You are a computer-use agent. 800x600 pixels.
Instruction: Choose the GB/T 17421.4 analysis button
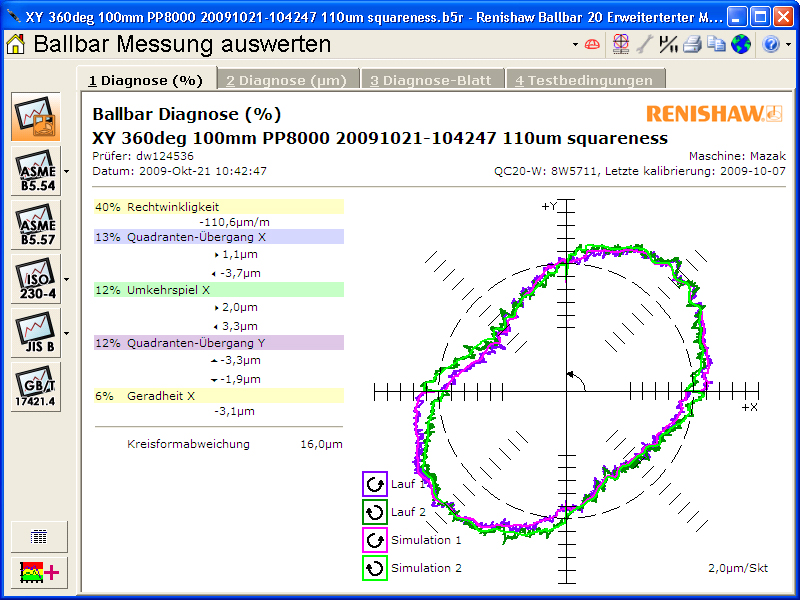click(x=36, y=387)
